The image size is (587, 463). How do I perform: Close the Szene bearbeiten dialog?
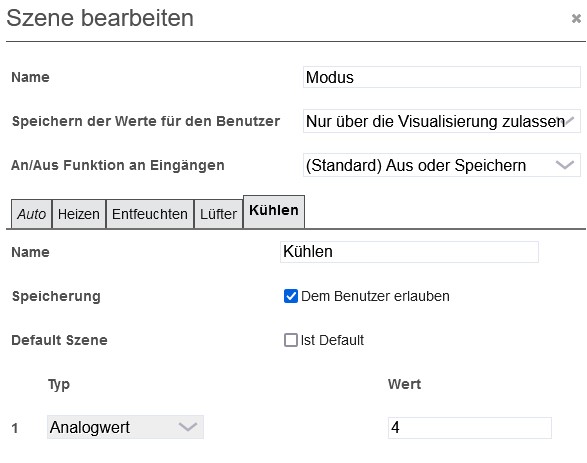click(x=576, y=18)
